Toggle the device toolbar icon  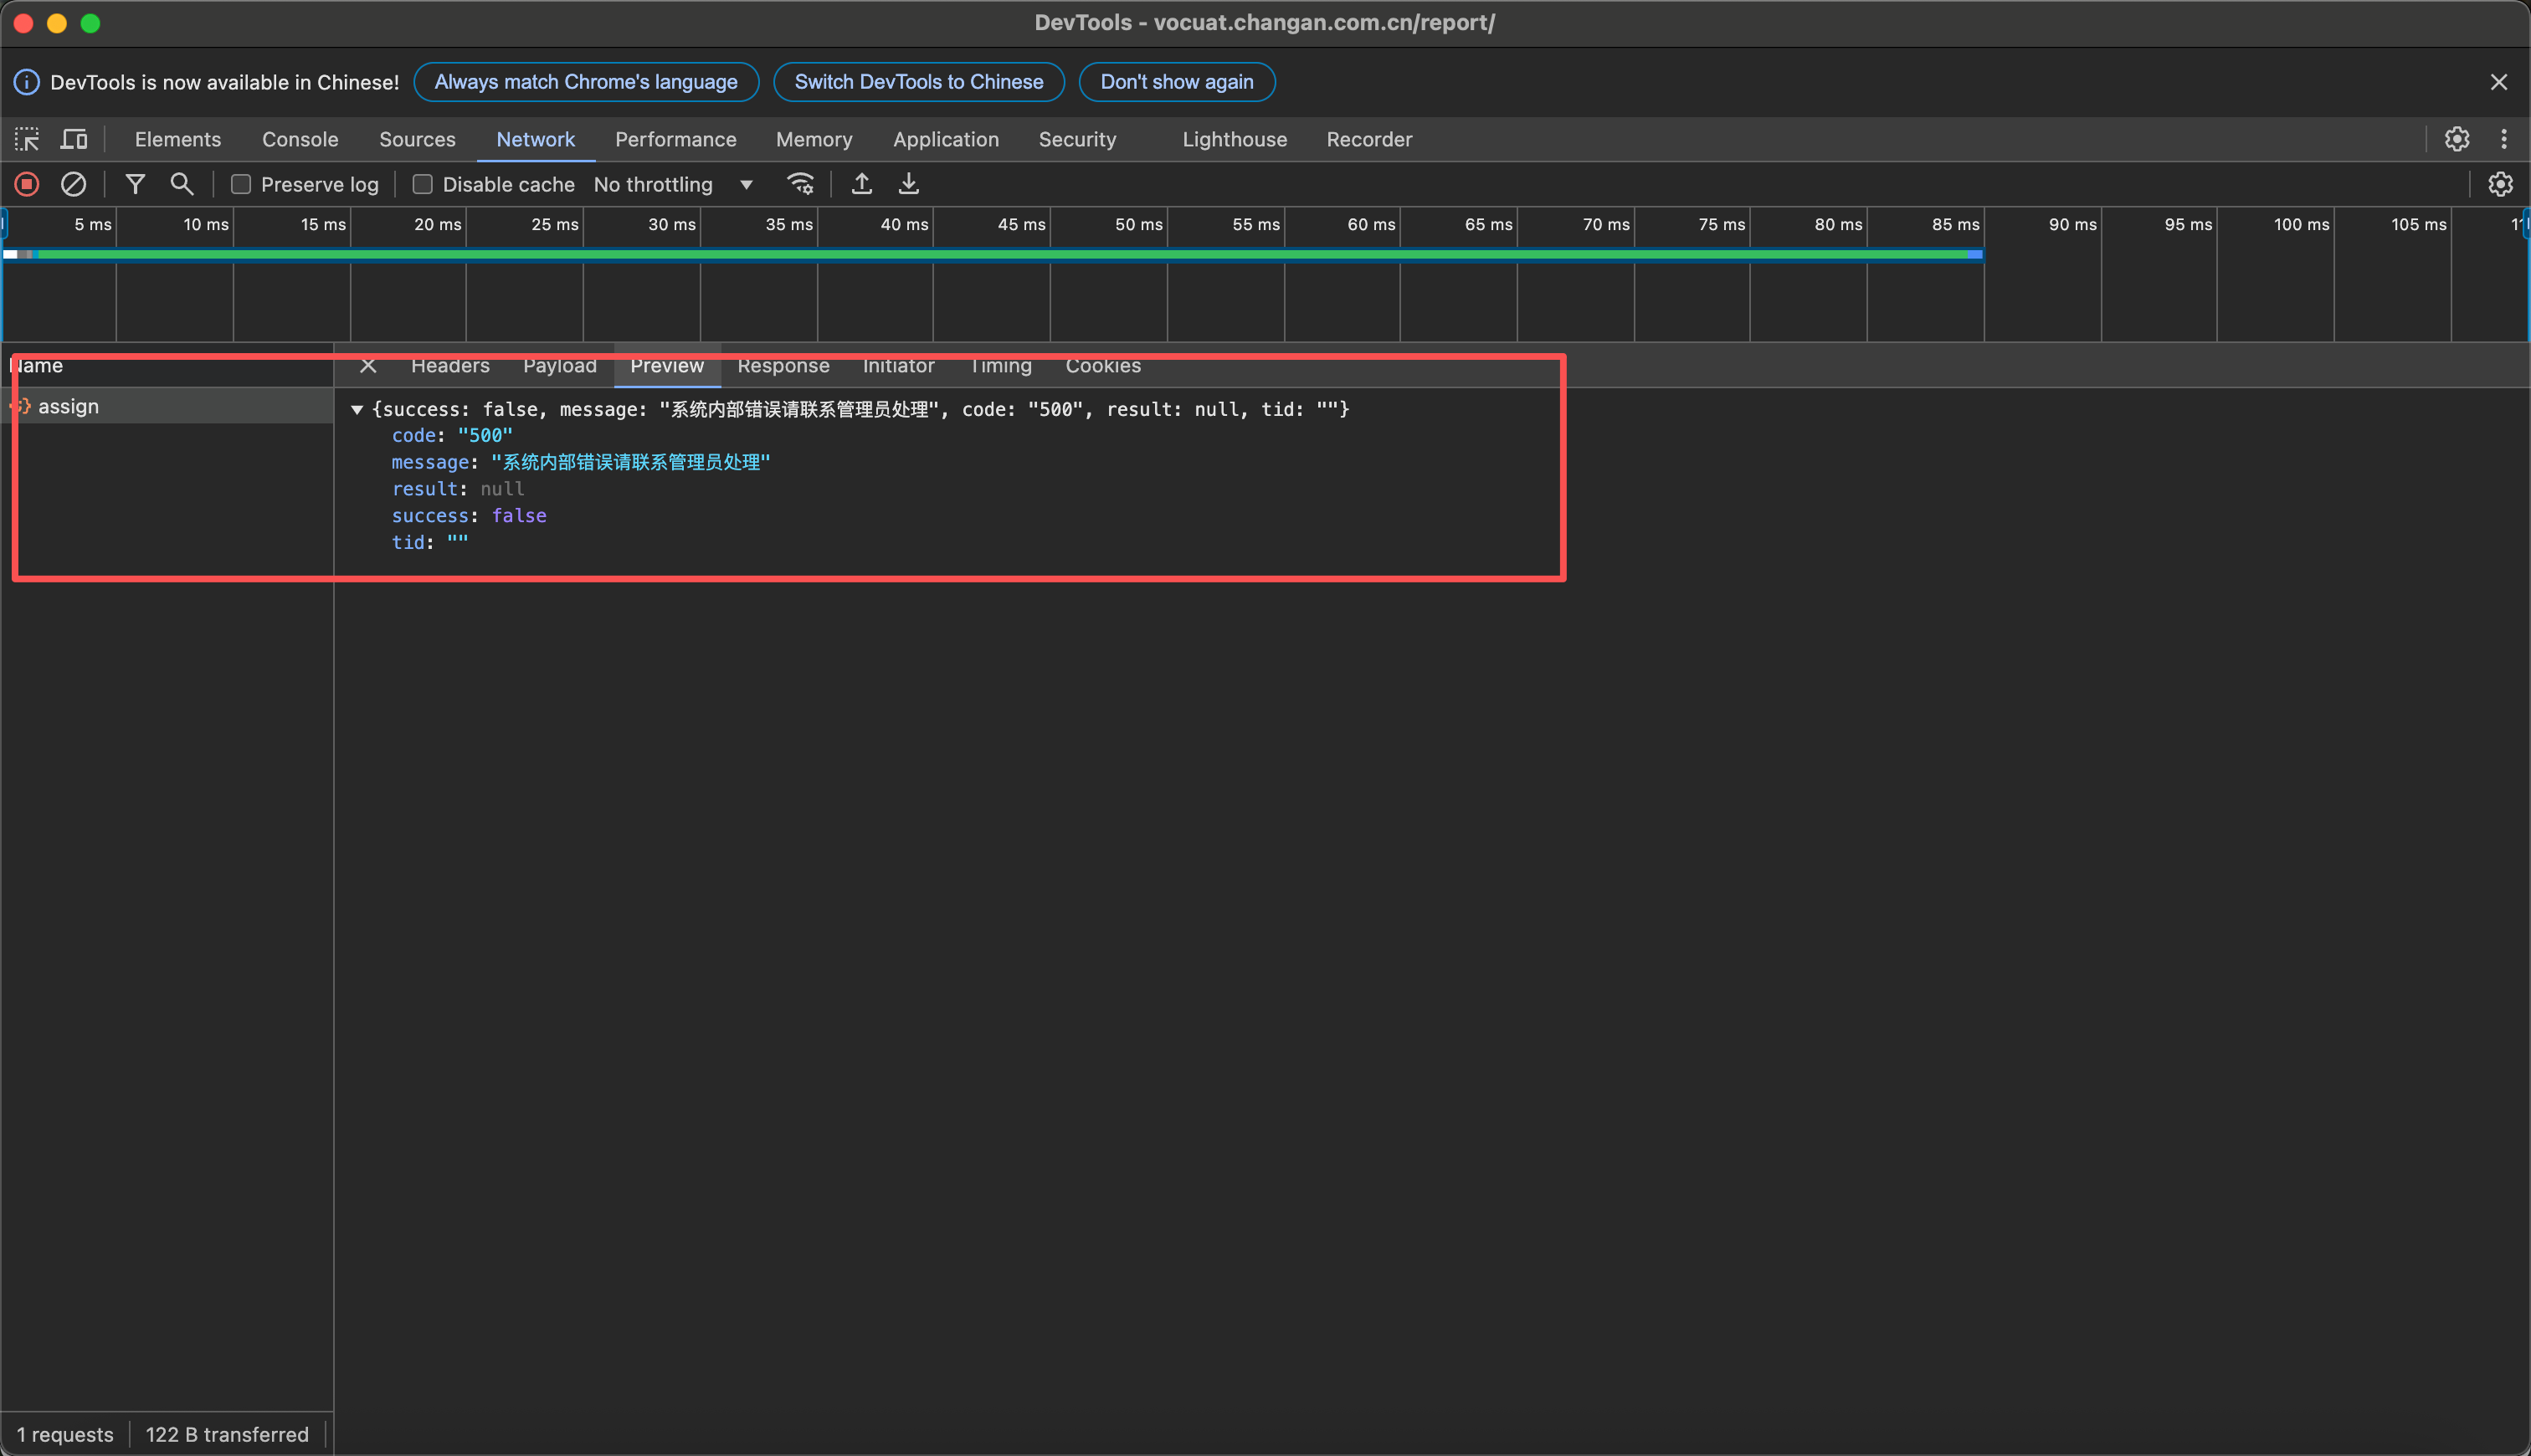click(x=74, y=139)
